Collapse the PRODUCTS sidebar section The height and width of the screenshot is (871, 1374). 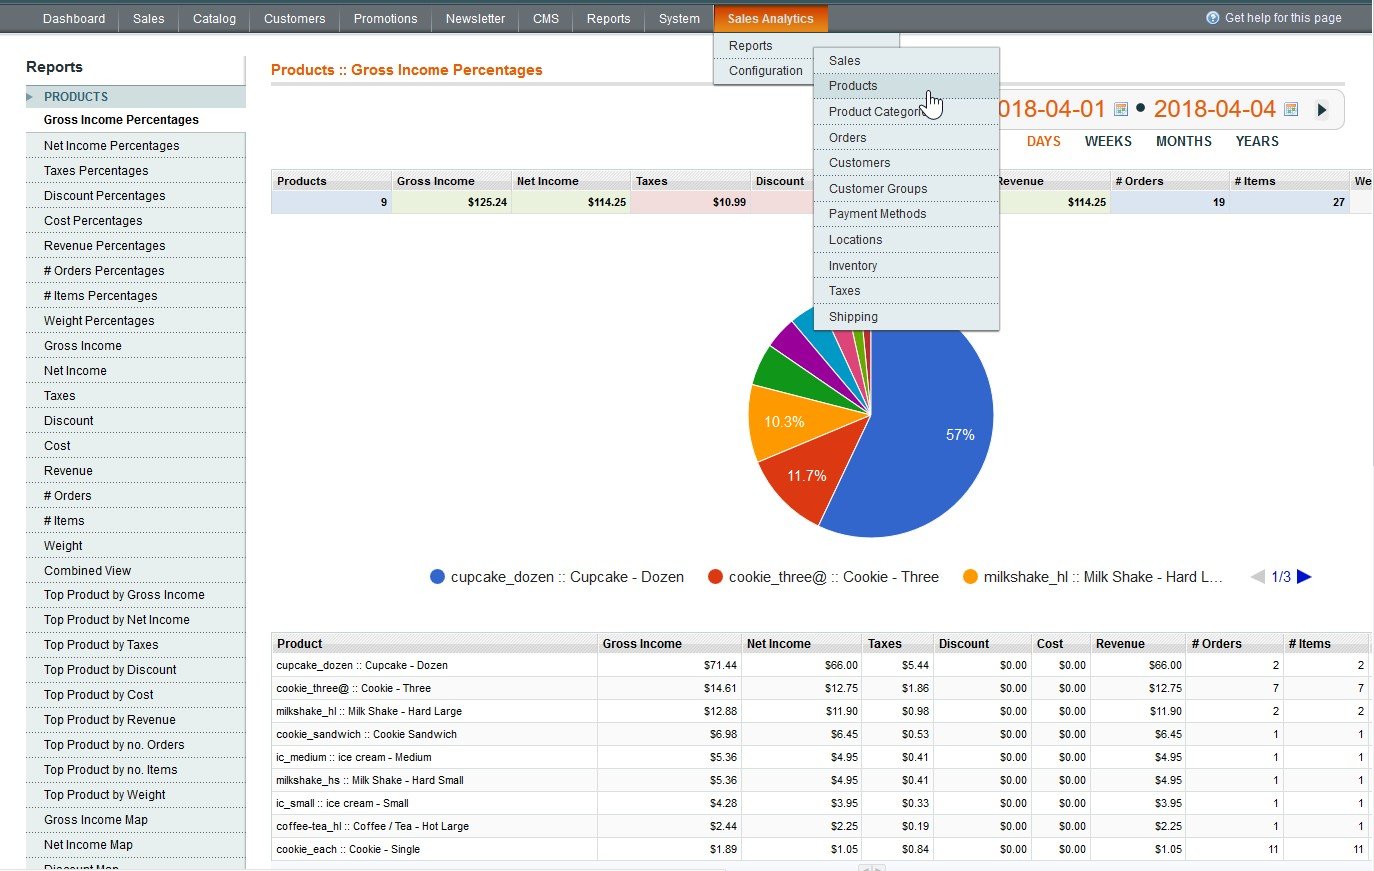[31, 97]
